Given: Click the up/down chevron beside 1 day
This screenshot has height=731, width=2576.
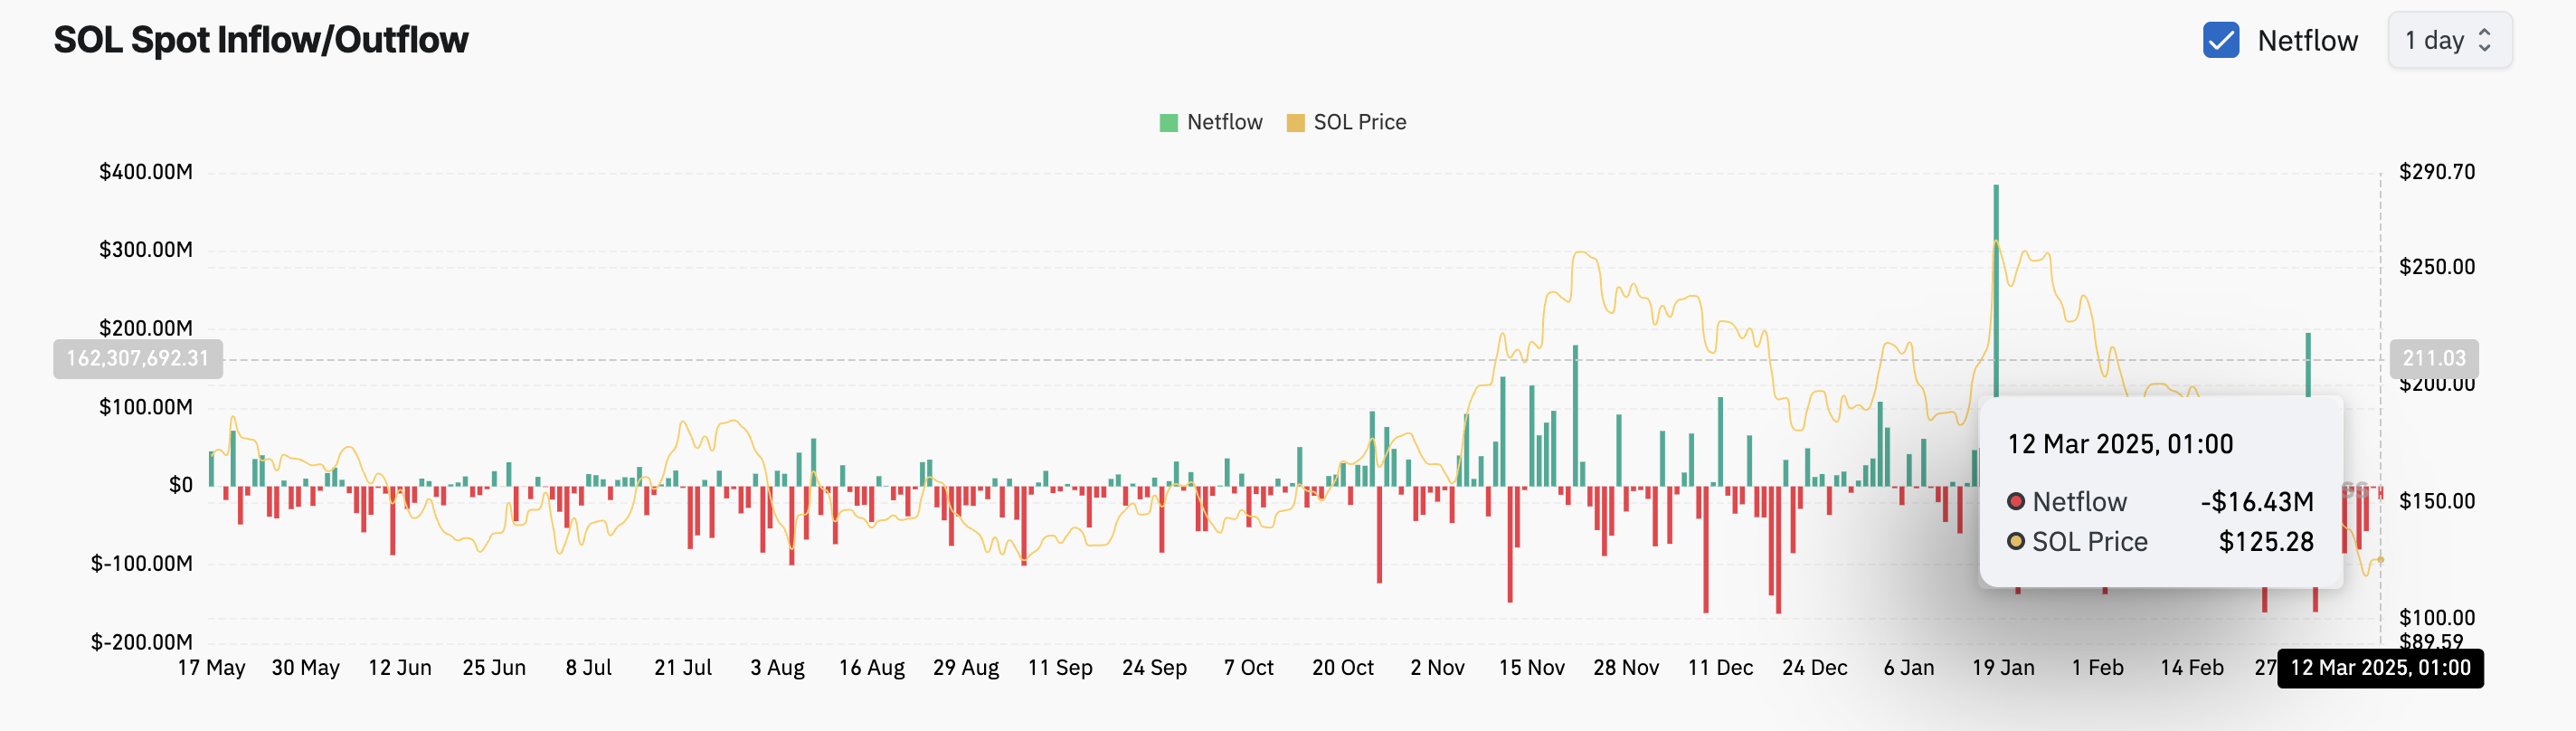Looking at the screenshot, I should (x=2484, y=40).
